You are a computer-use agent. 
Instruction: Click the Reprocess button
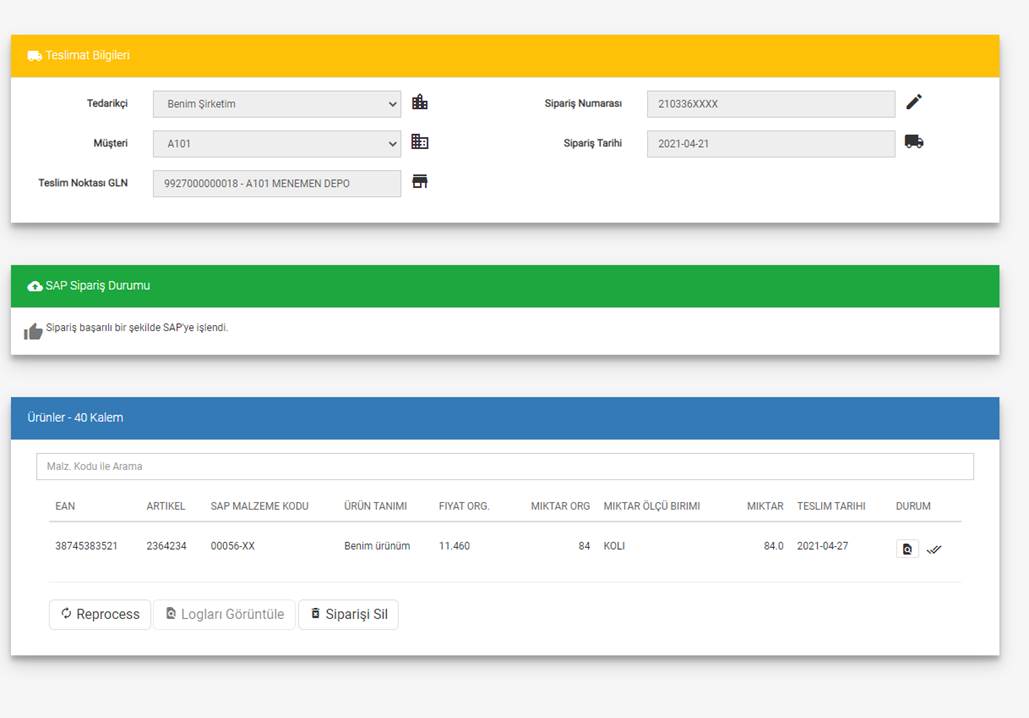100,614
